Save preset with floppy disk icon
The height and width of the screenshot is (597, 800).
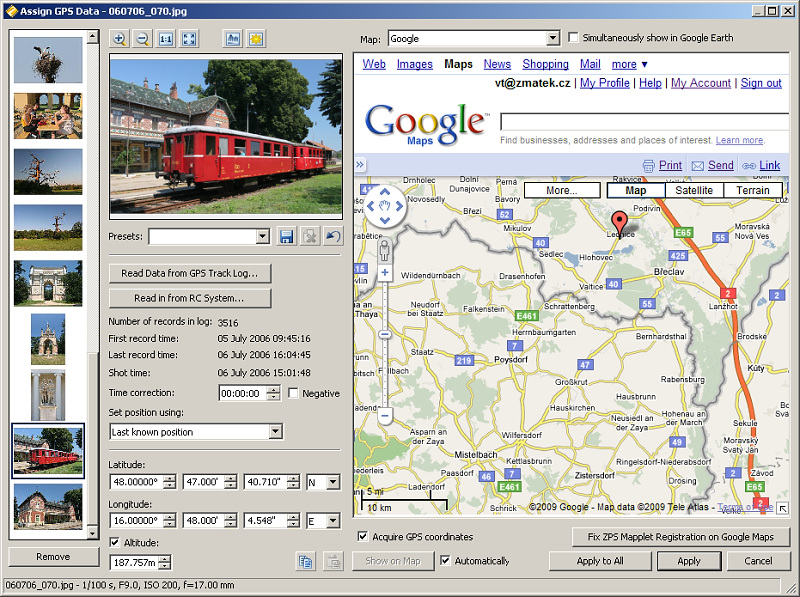point(286,237)
